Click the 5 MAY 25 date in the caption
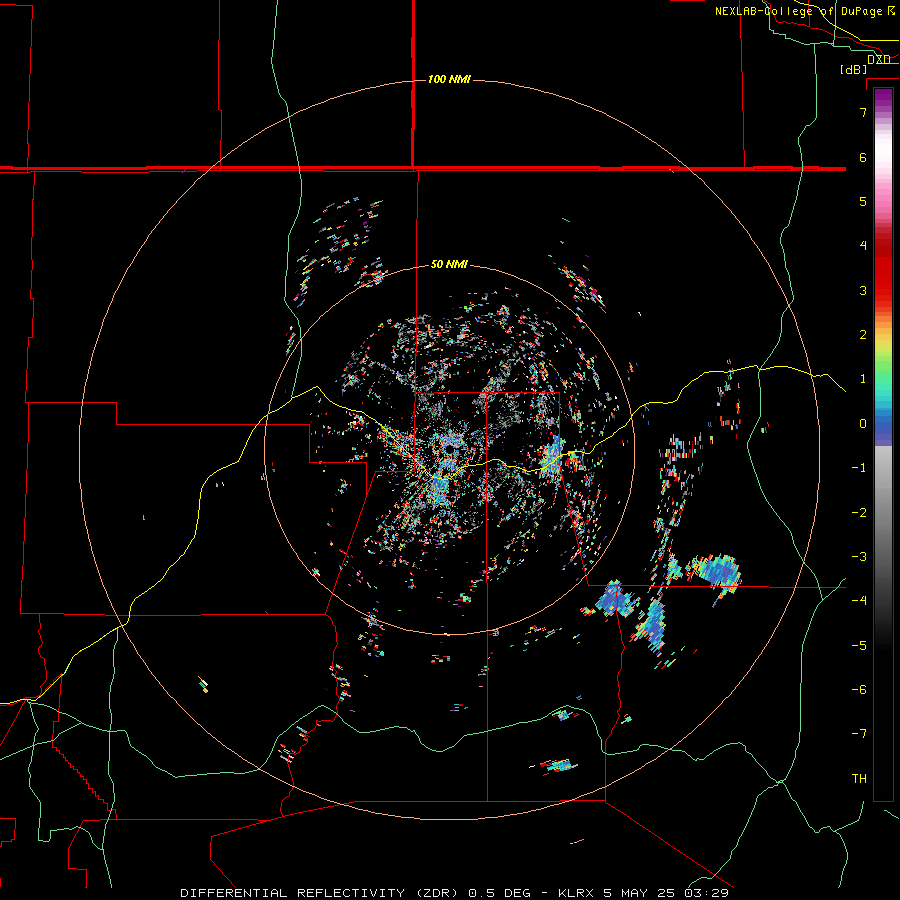This screenshot has height=900, width=900. click(x=641, y=893)
